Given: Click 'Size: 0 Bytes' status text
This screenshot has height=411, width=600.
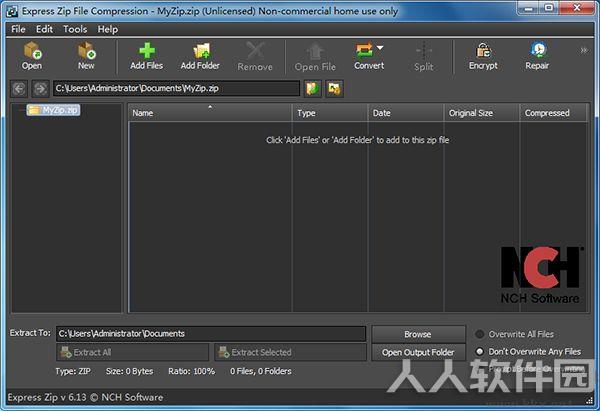Looking at the screenshot, I should coord(129,371).
